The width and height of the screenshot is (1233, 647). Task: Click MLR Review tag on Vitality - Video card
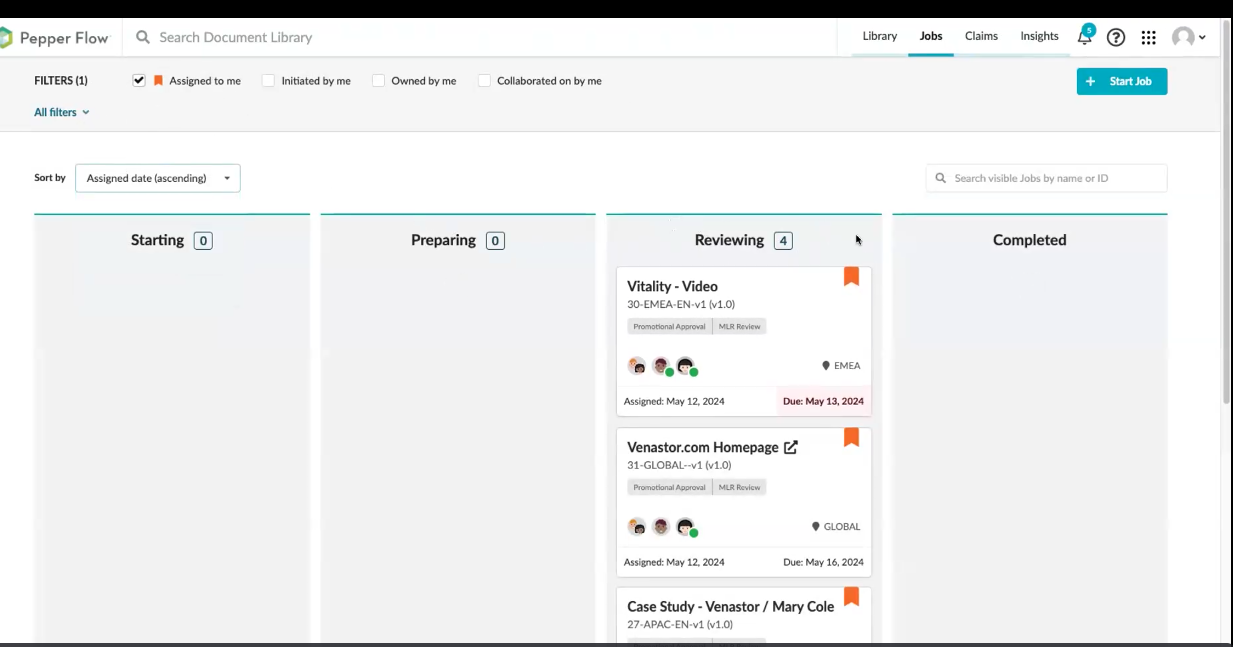740,326
